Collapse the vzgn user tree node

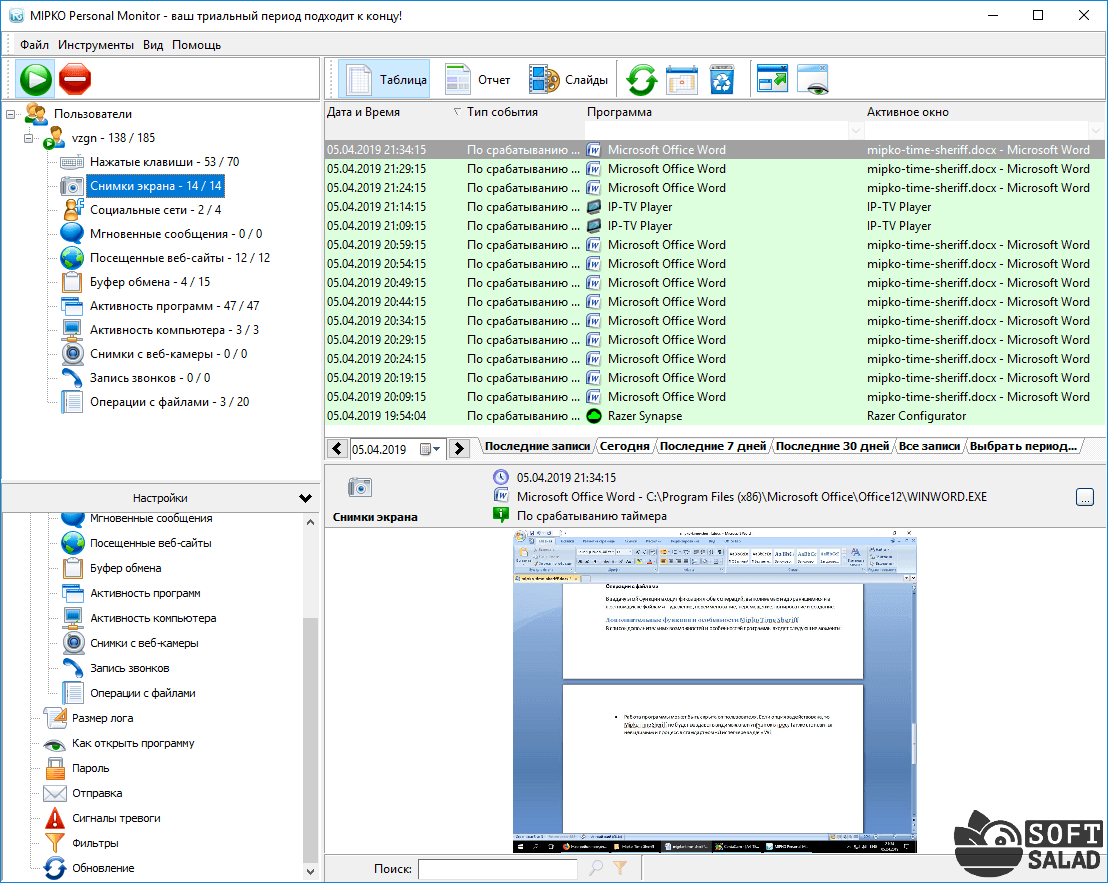tap(29, 138)
